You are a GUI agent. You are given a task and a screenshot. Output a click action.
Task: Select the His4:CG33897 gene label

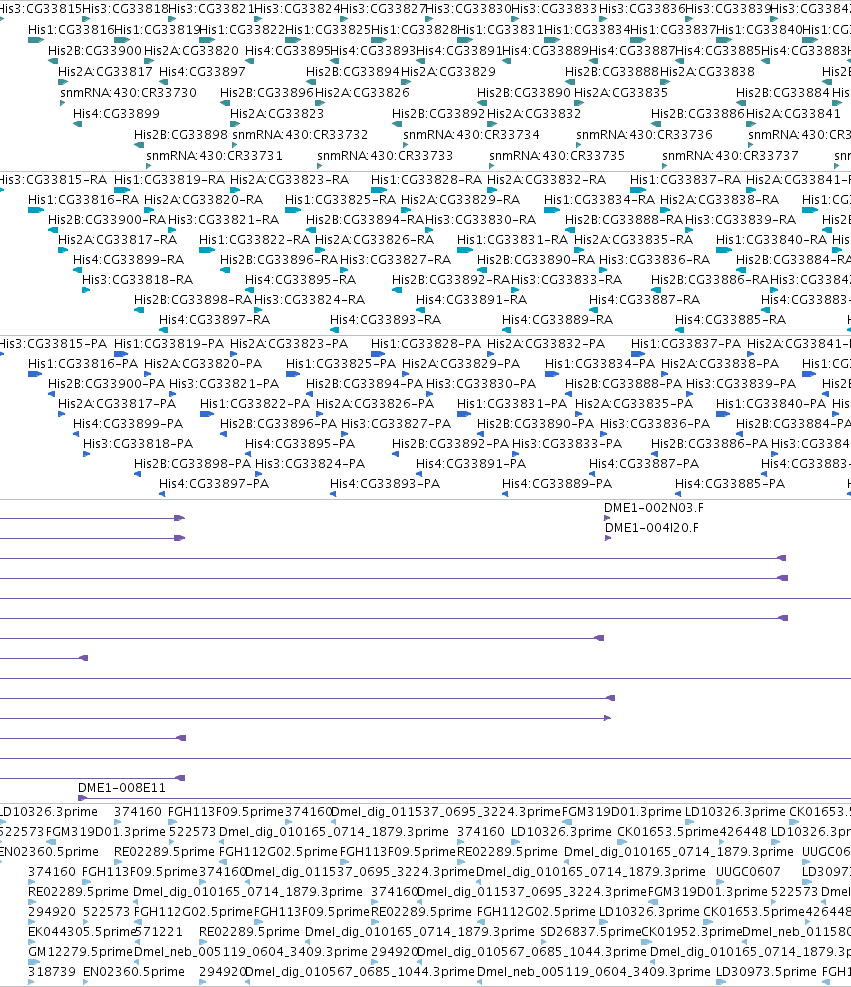202,72
